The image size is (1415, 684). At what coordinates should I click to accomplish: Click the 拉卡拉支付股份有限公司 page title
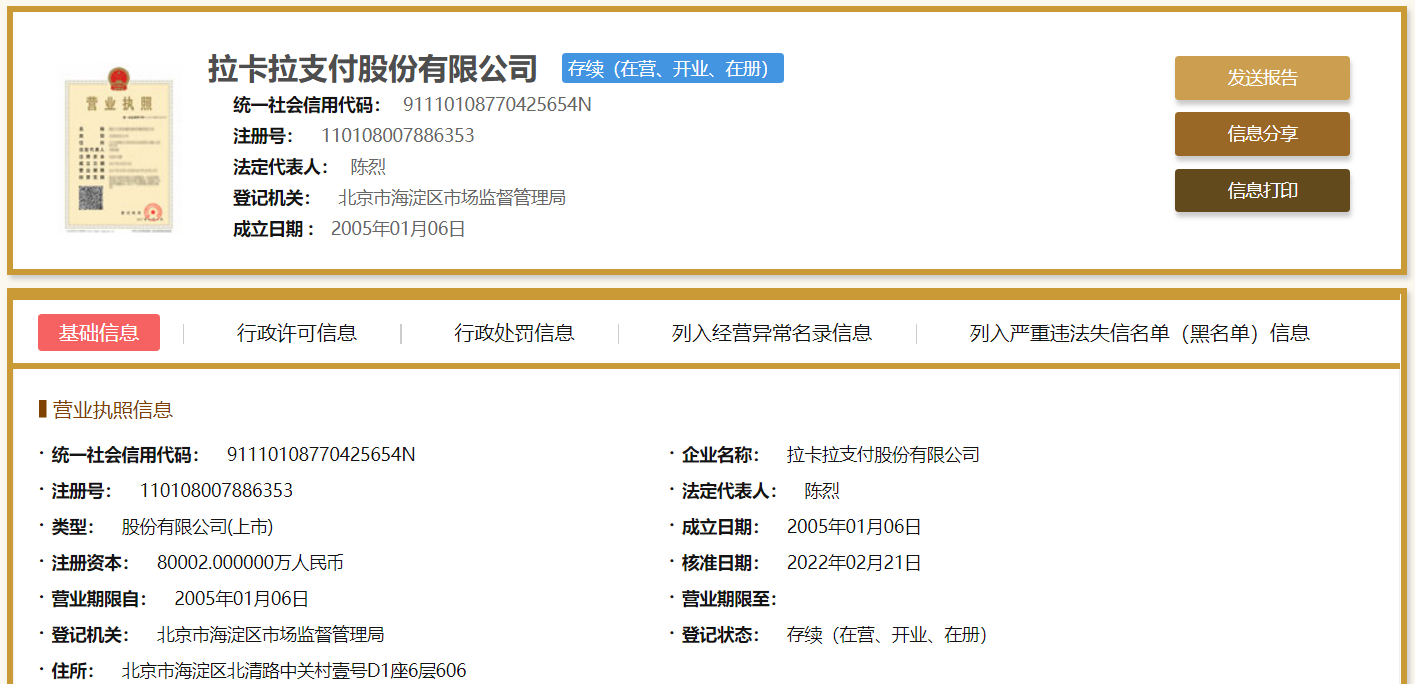click(x=373, y=69)
